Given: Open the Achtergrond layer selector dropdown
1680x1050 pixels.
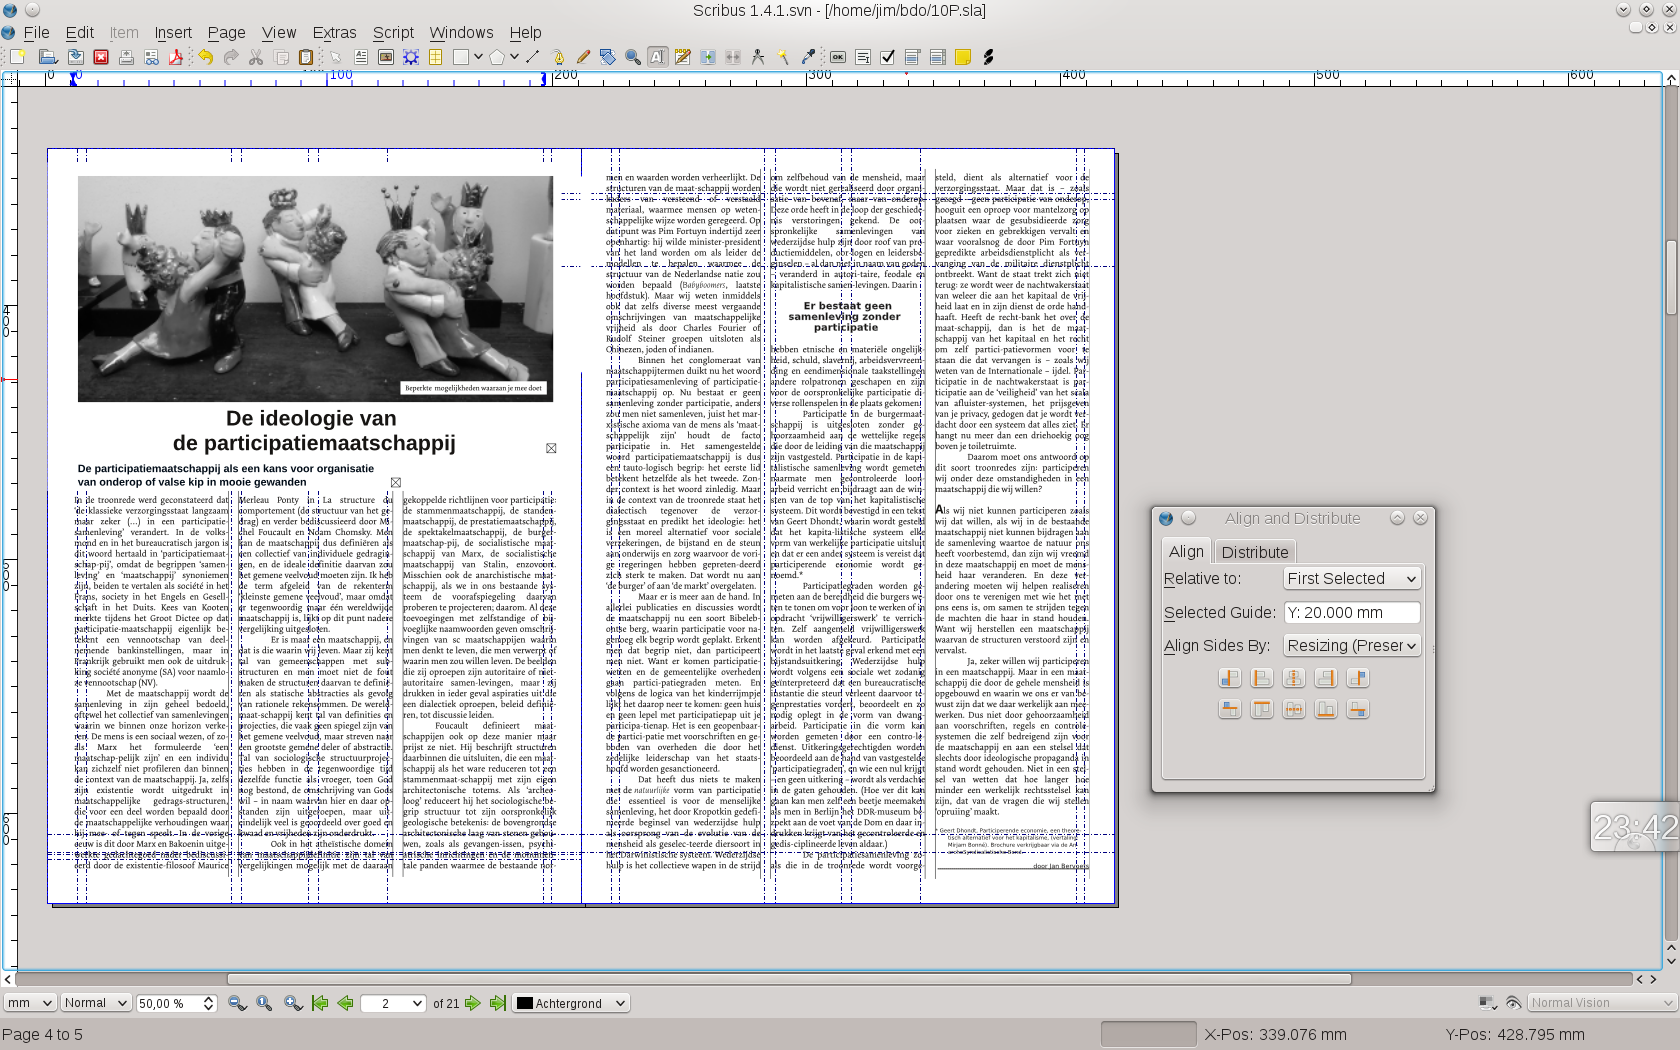Looking at the screenshot, I should click(x=571, y=1003).
